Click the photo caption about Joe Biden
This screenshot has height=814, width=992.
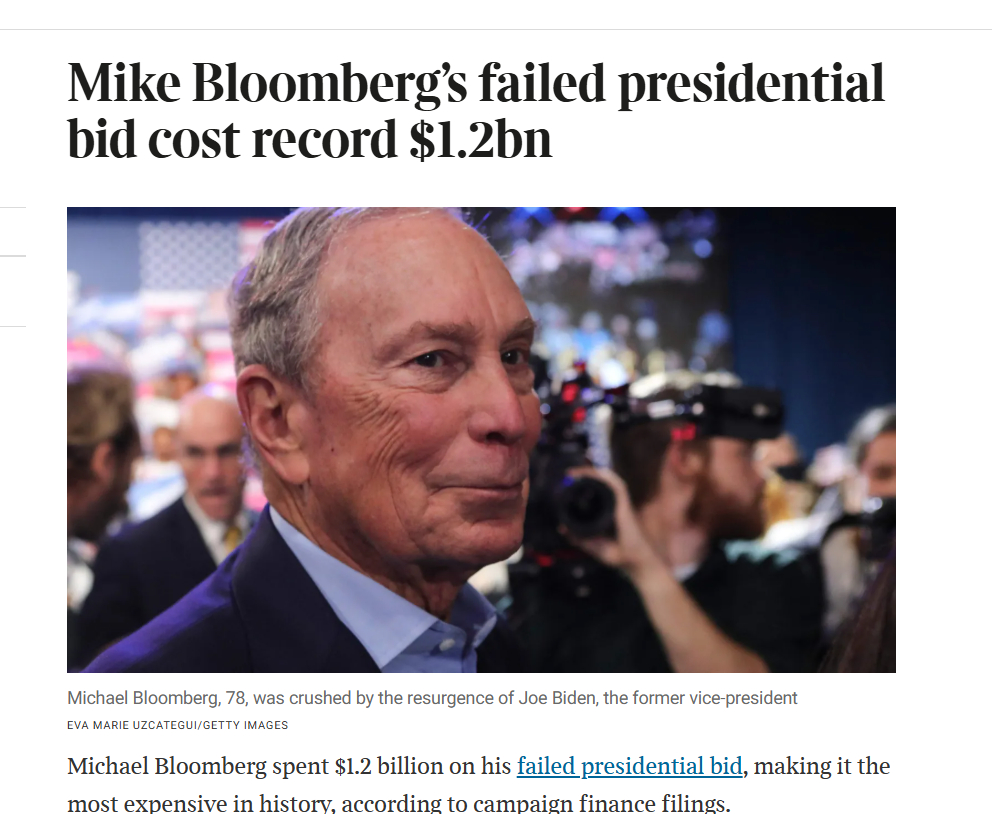[x=432, y=698]
